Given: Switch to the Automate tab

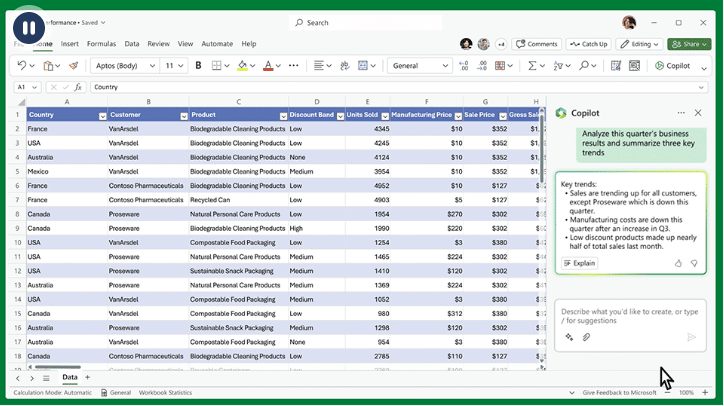Looking at the screenshot, I should point(217,44).
